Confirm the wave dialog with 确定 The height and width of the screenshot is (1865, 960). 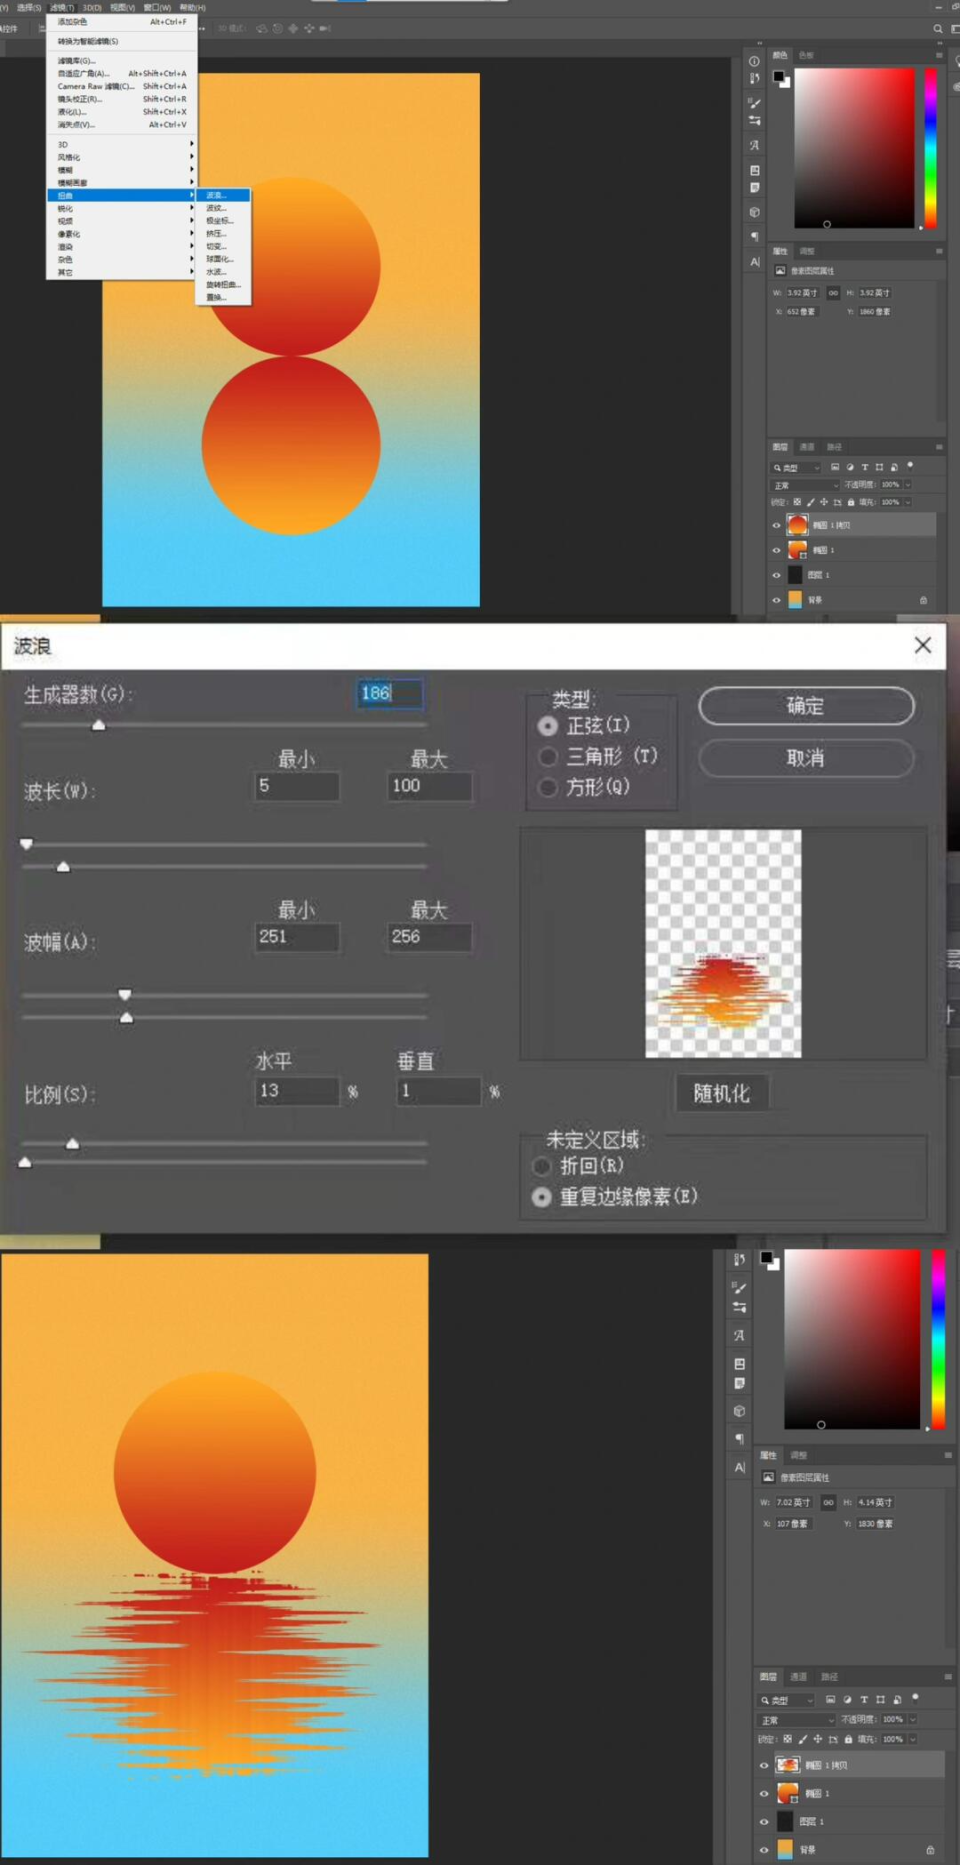[806, 706]
